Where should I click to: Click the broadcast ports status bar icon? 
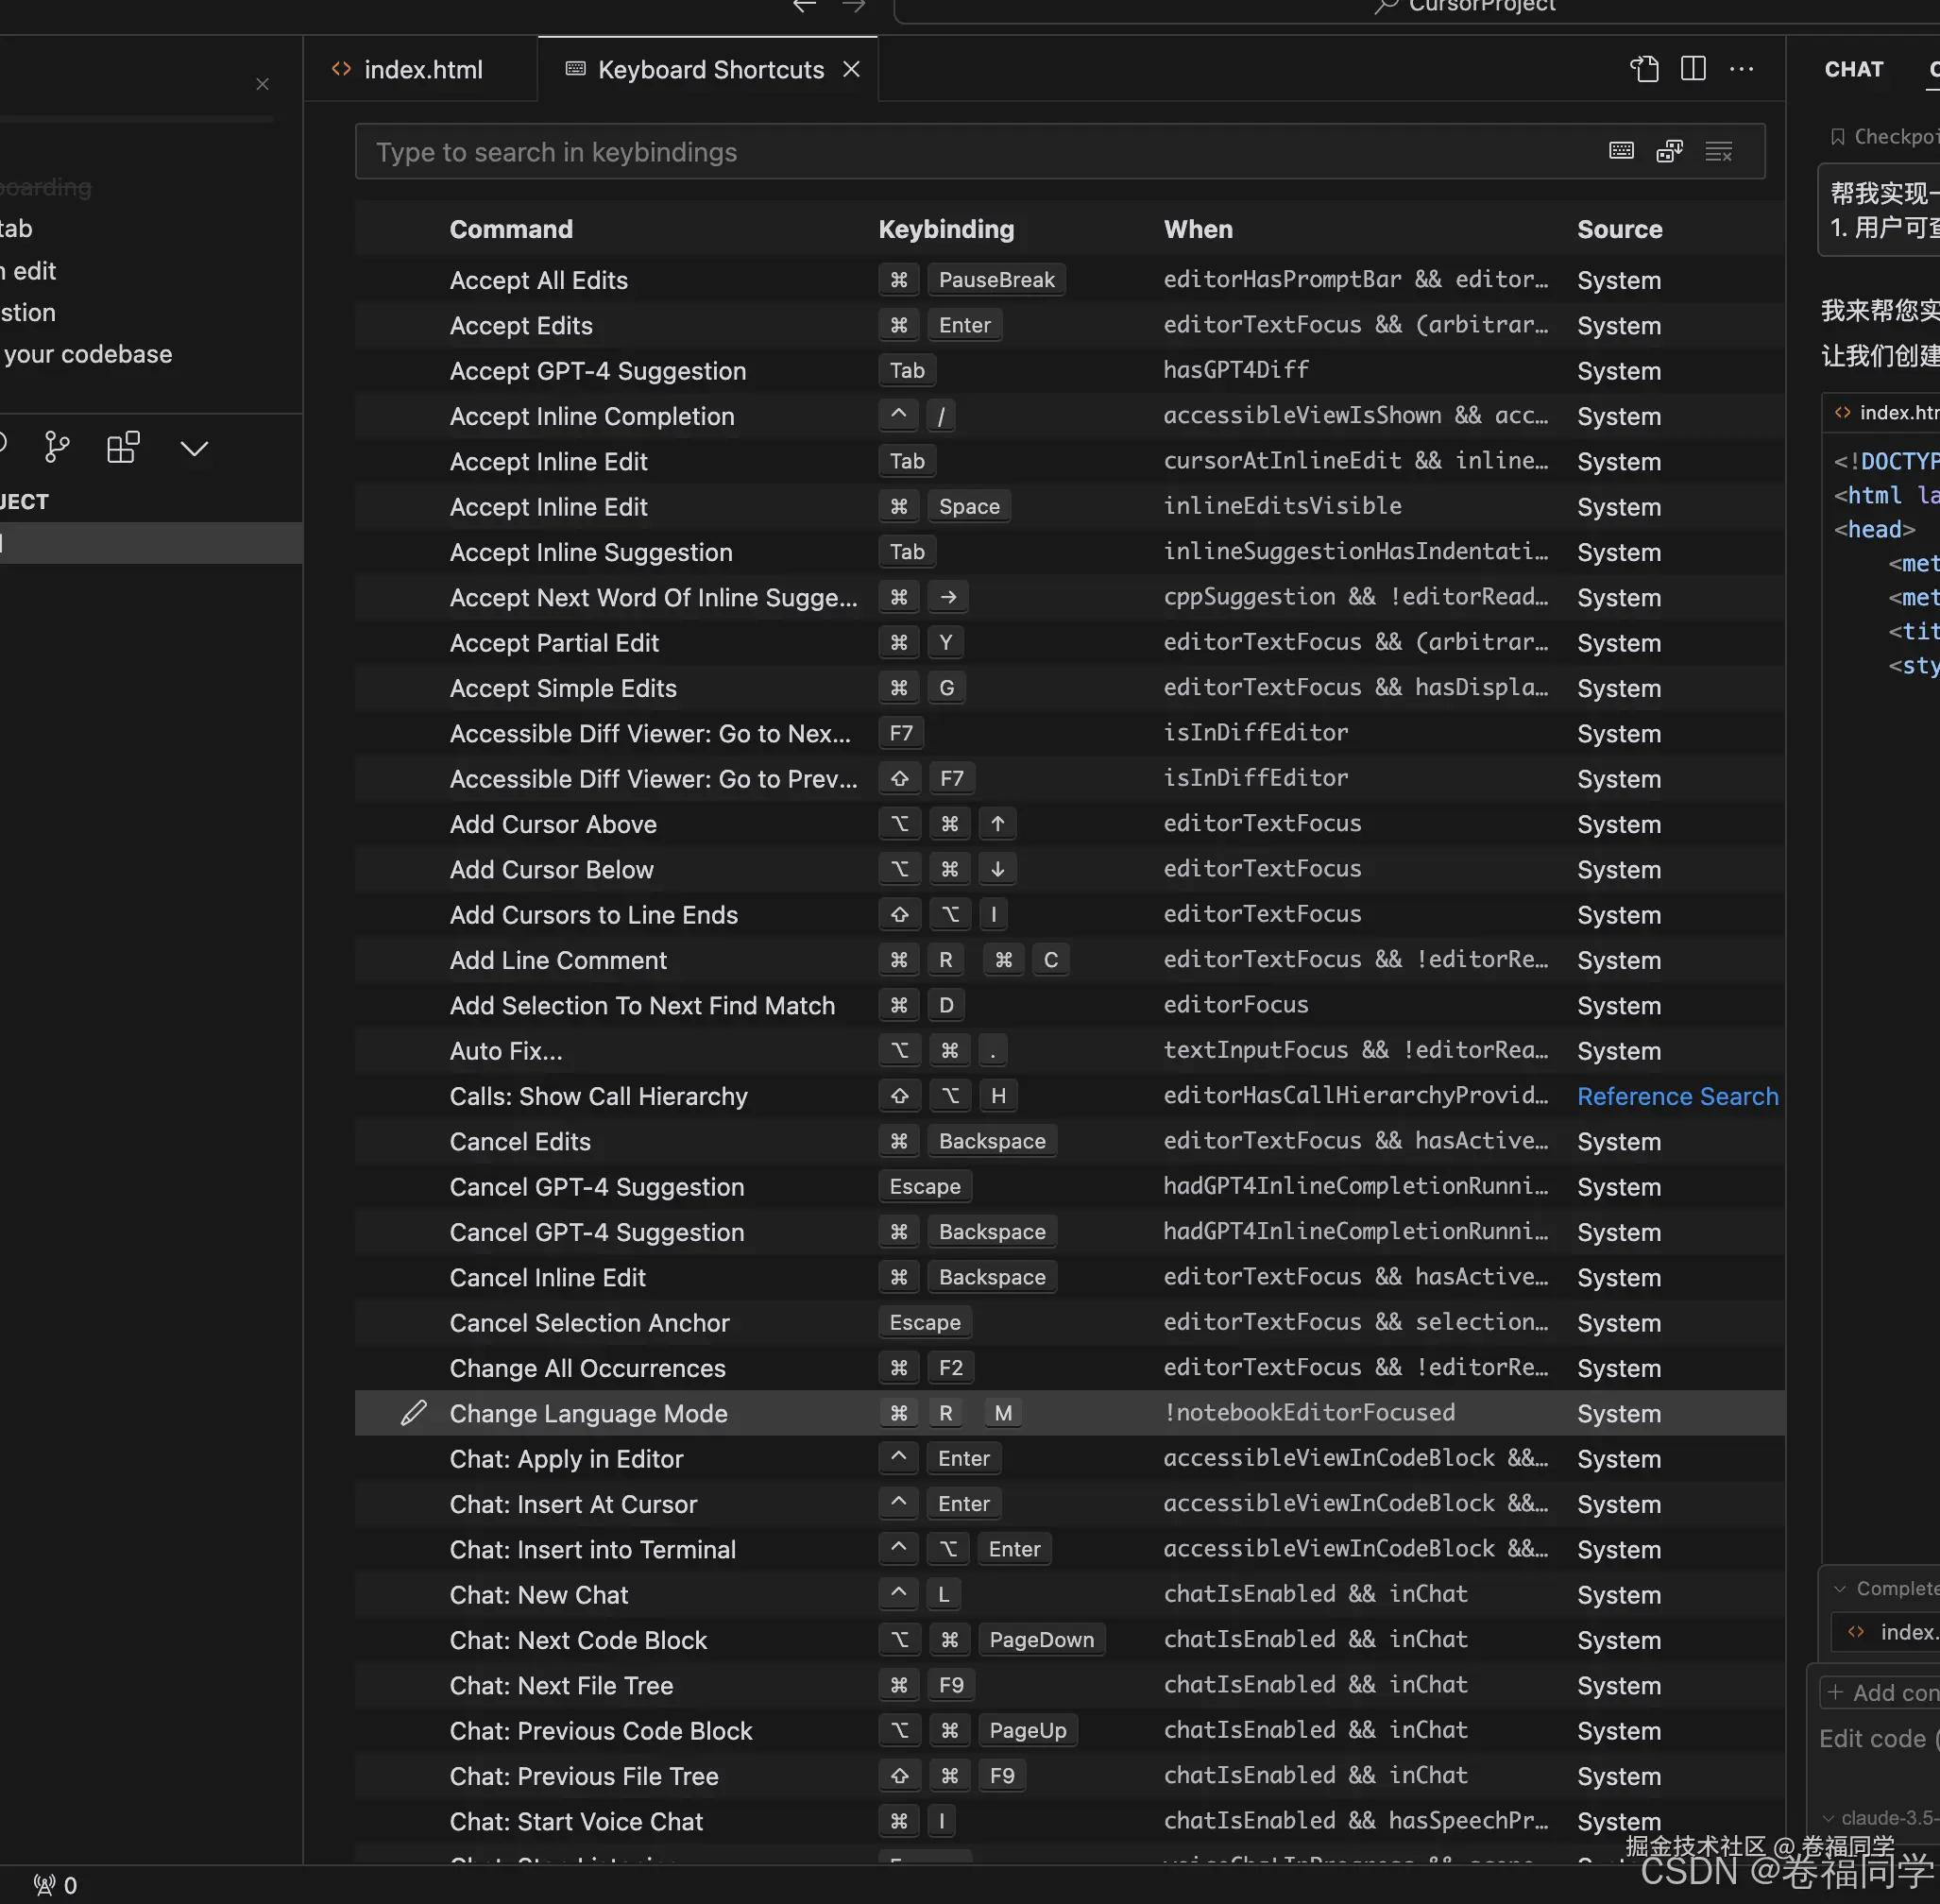pyautogui.click(x=45, y=1885)
